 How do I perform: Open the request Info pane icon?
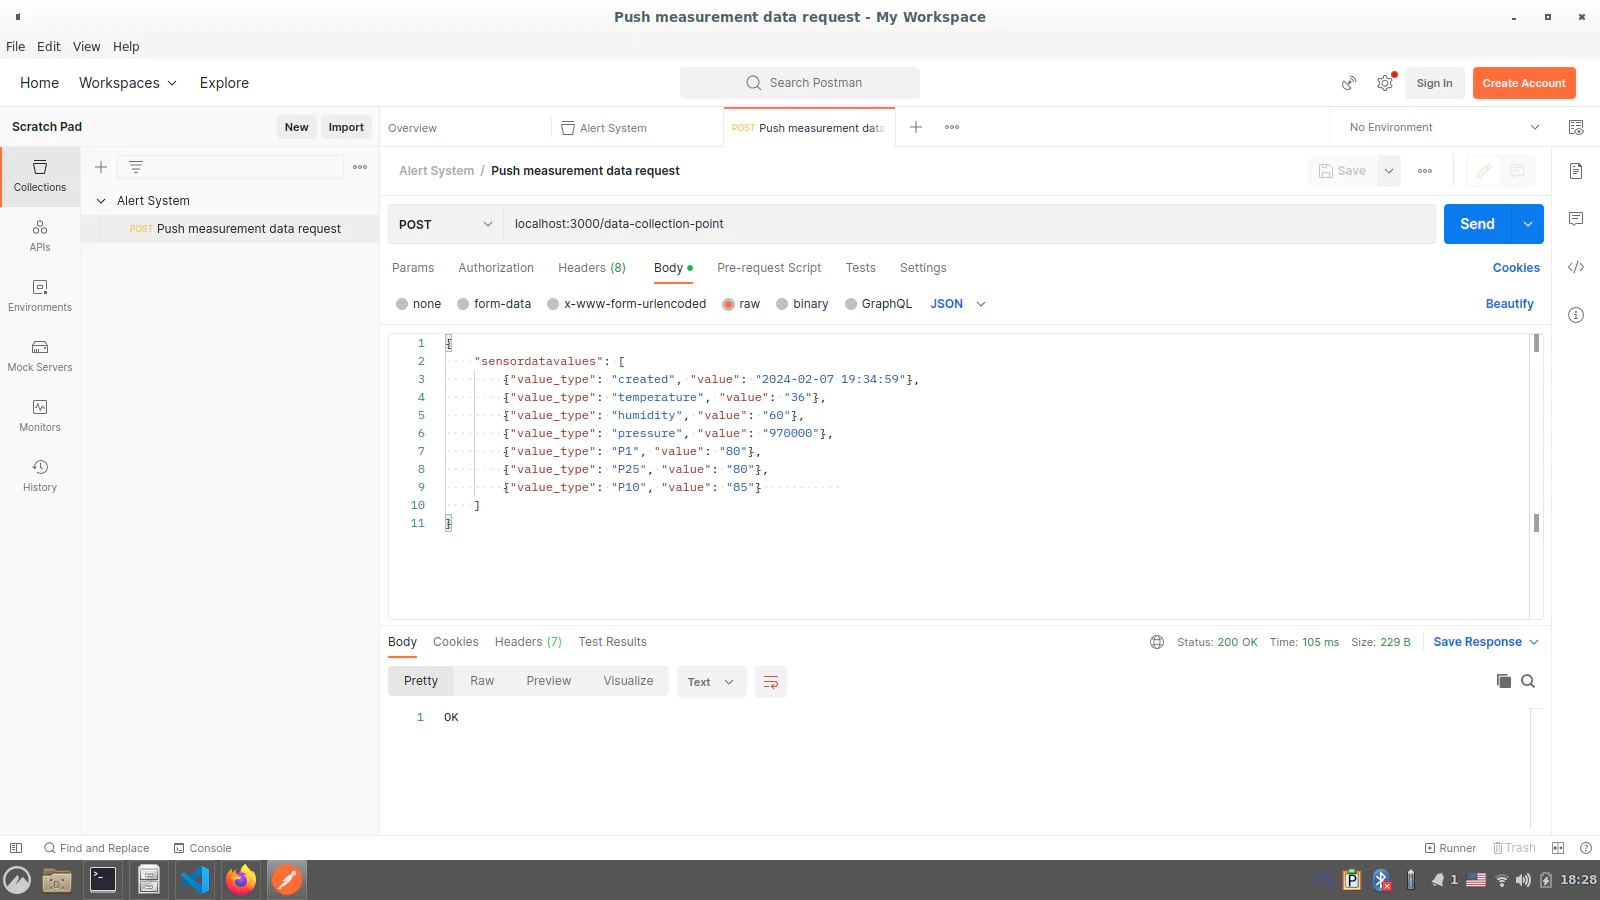1576,315
